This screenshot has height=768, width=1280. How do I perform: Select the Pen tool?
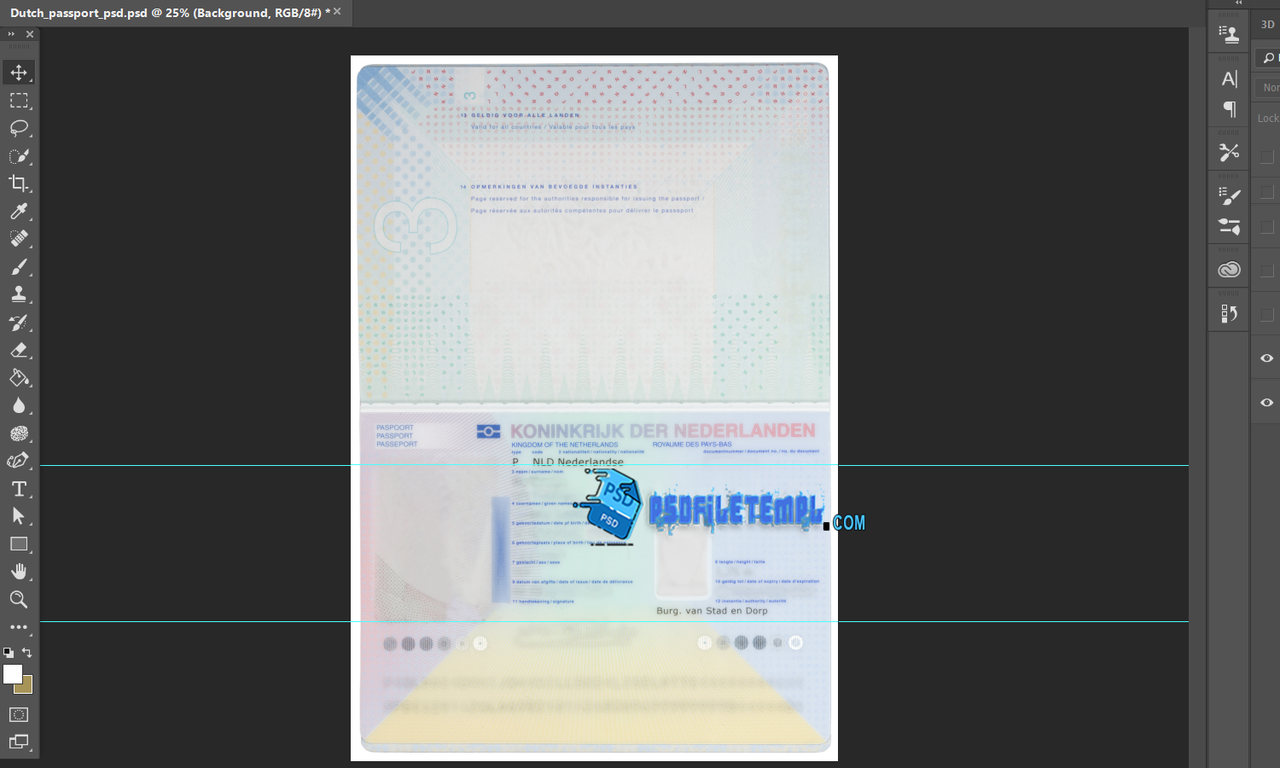click(x=19, y=461)
